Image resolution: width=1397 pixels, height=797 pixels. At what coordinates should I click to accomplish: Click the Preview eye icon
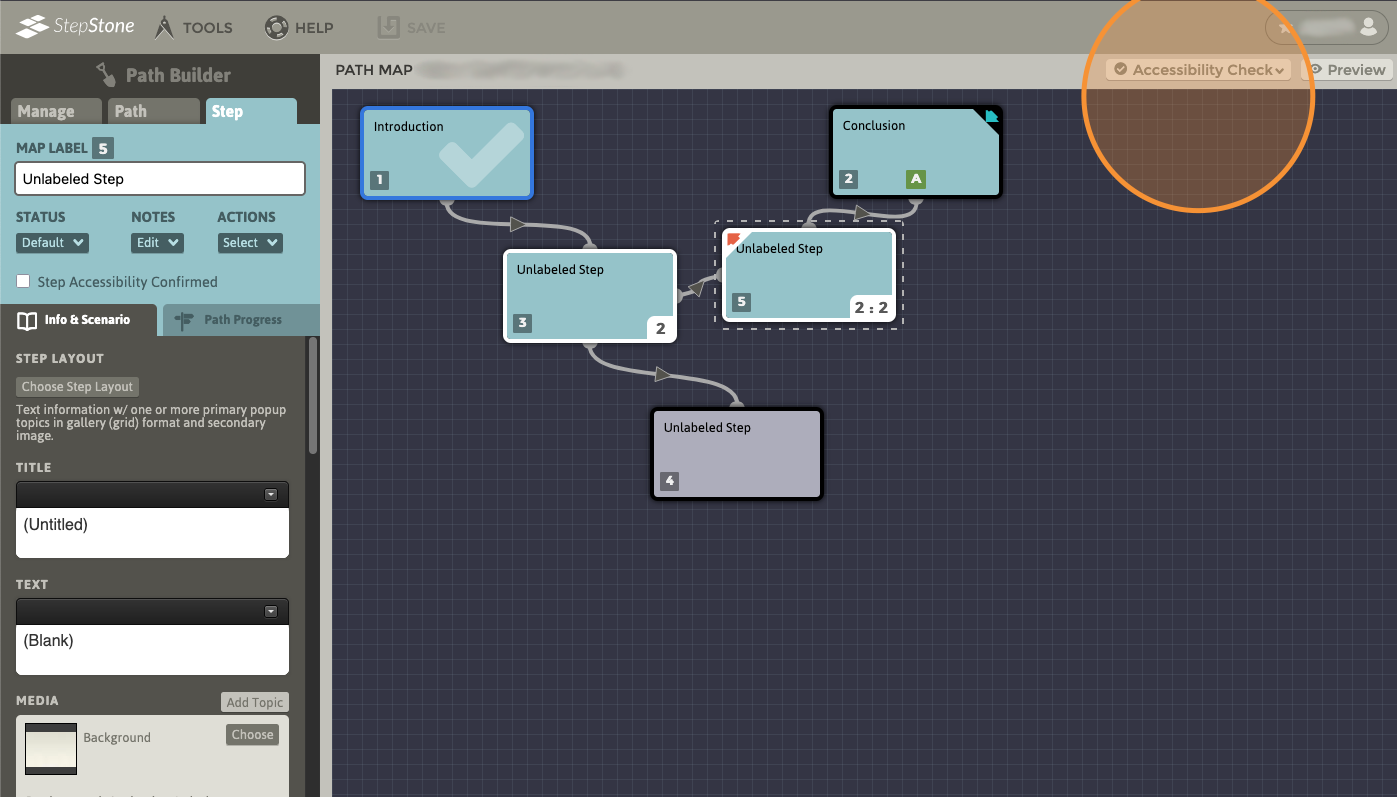click(1316, 70)
